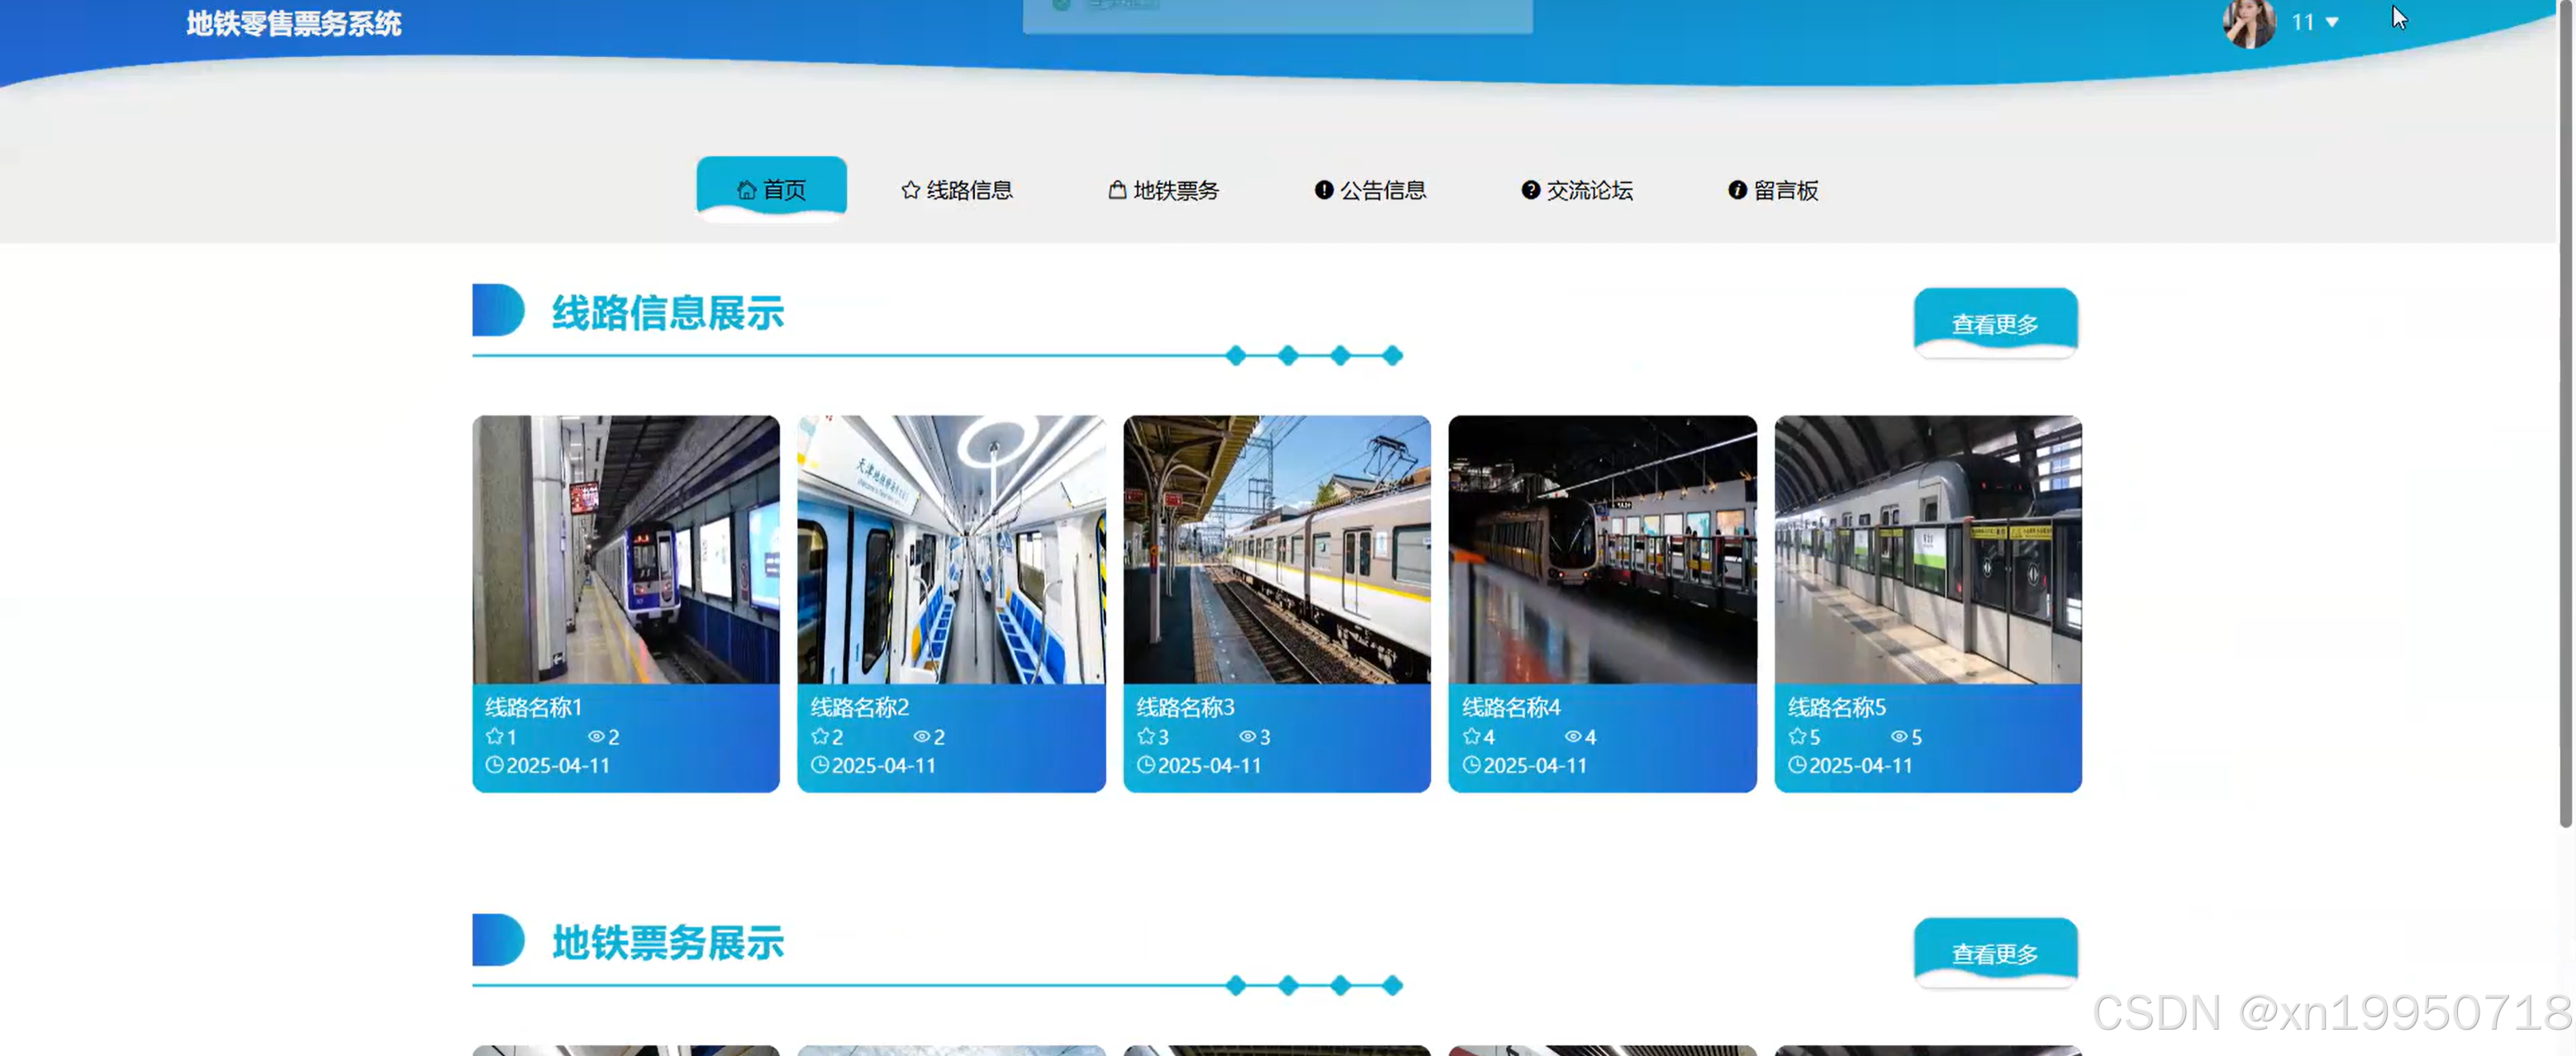Click the eye views icon on 线路名称3
This screenshot has width=2576, height=1056.
tap(1247, 736)
